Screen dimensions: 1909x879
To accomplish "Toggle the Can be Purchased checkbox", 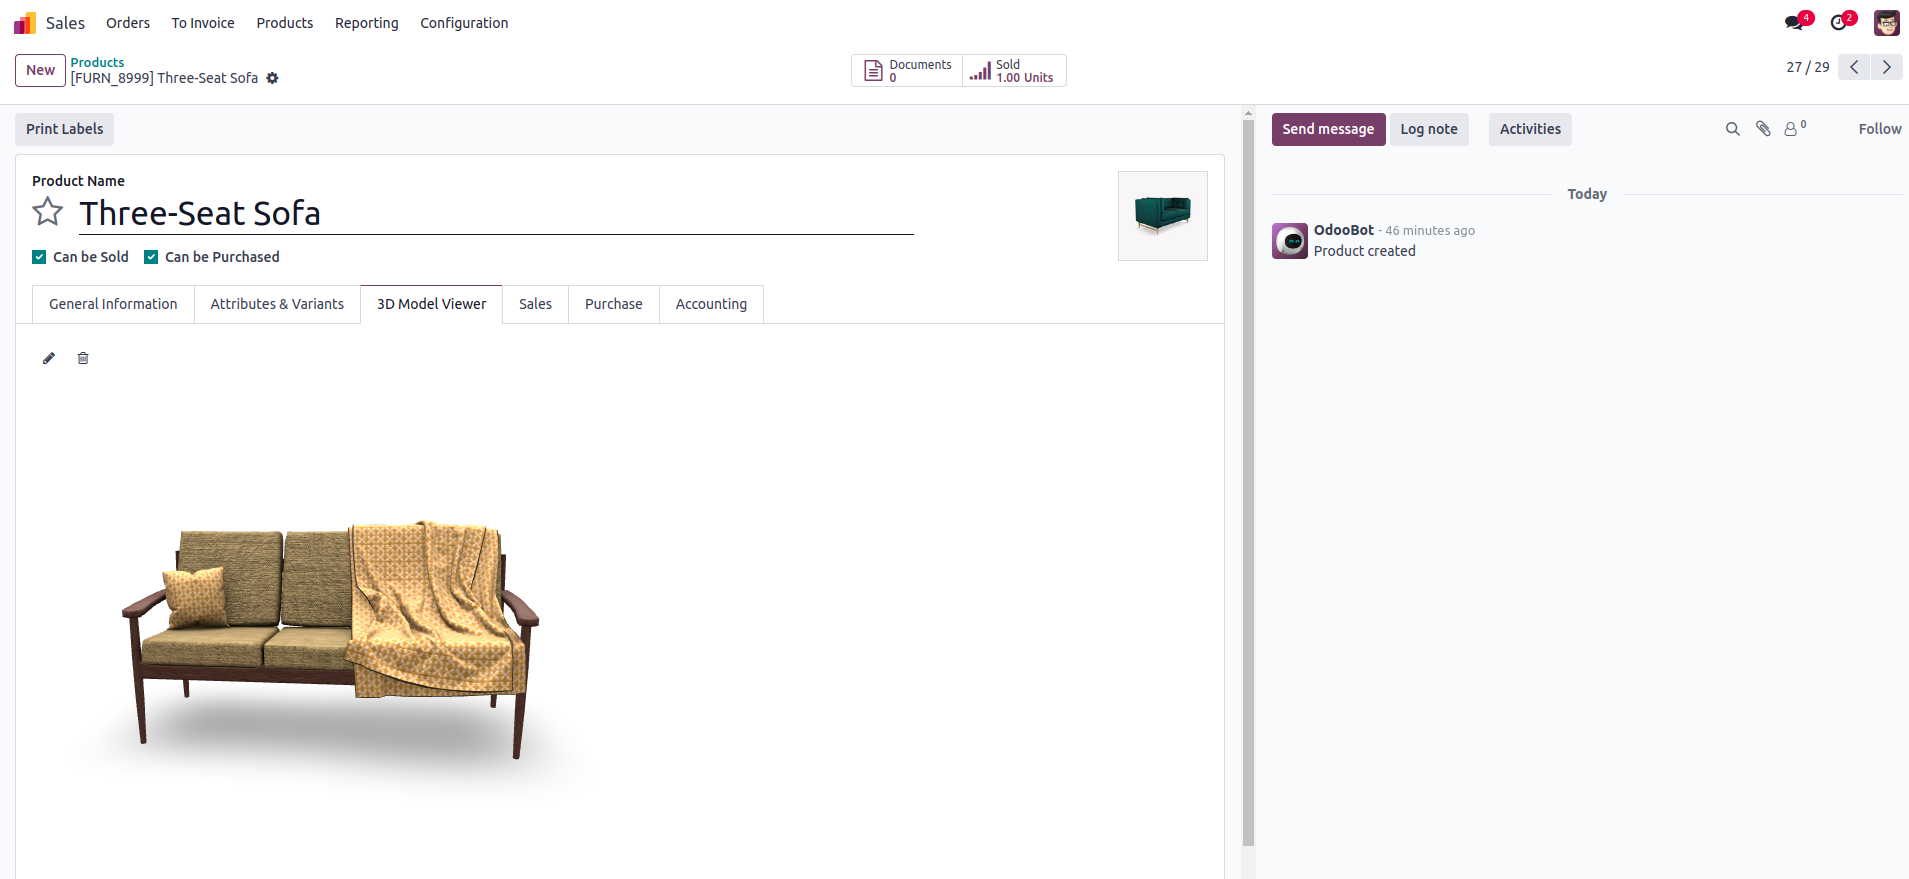I will coord(151,257).
